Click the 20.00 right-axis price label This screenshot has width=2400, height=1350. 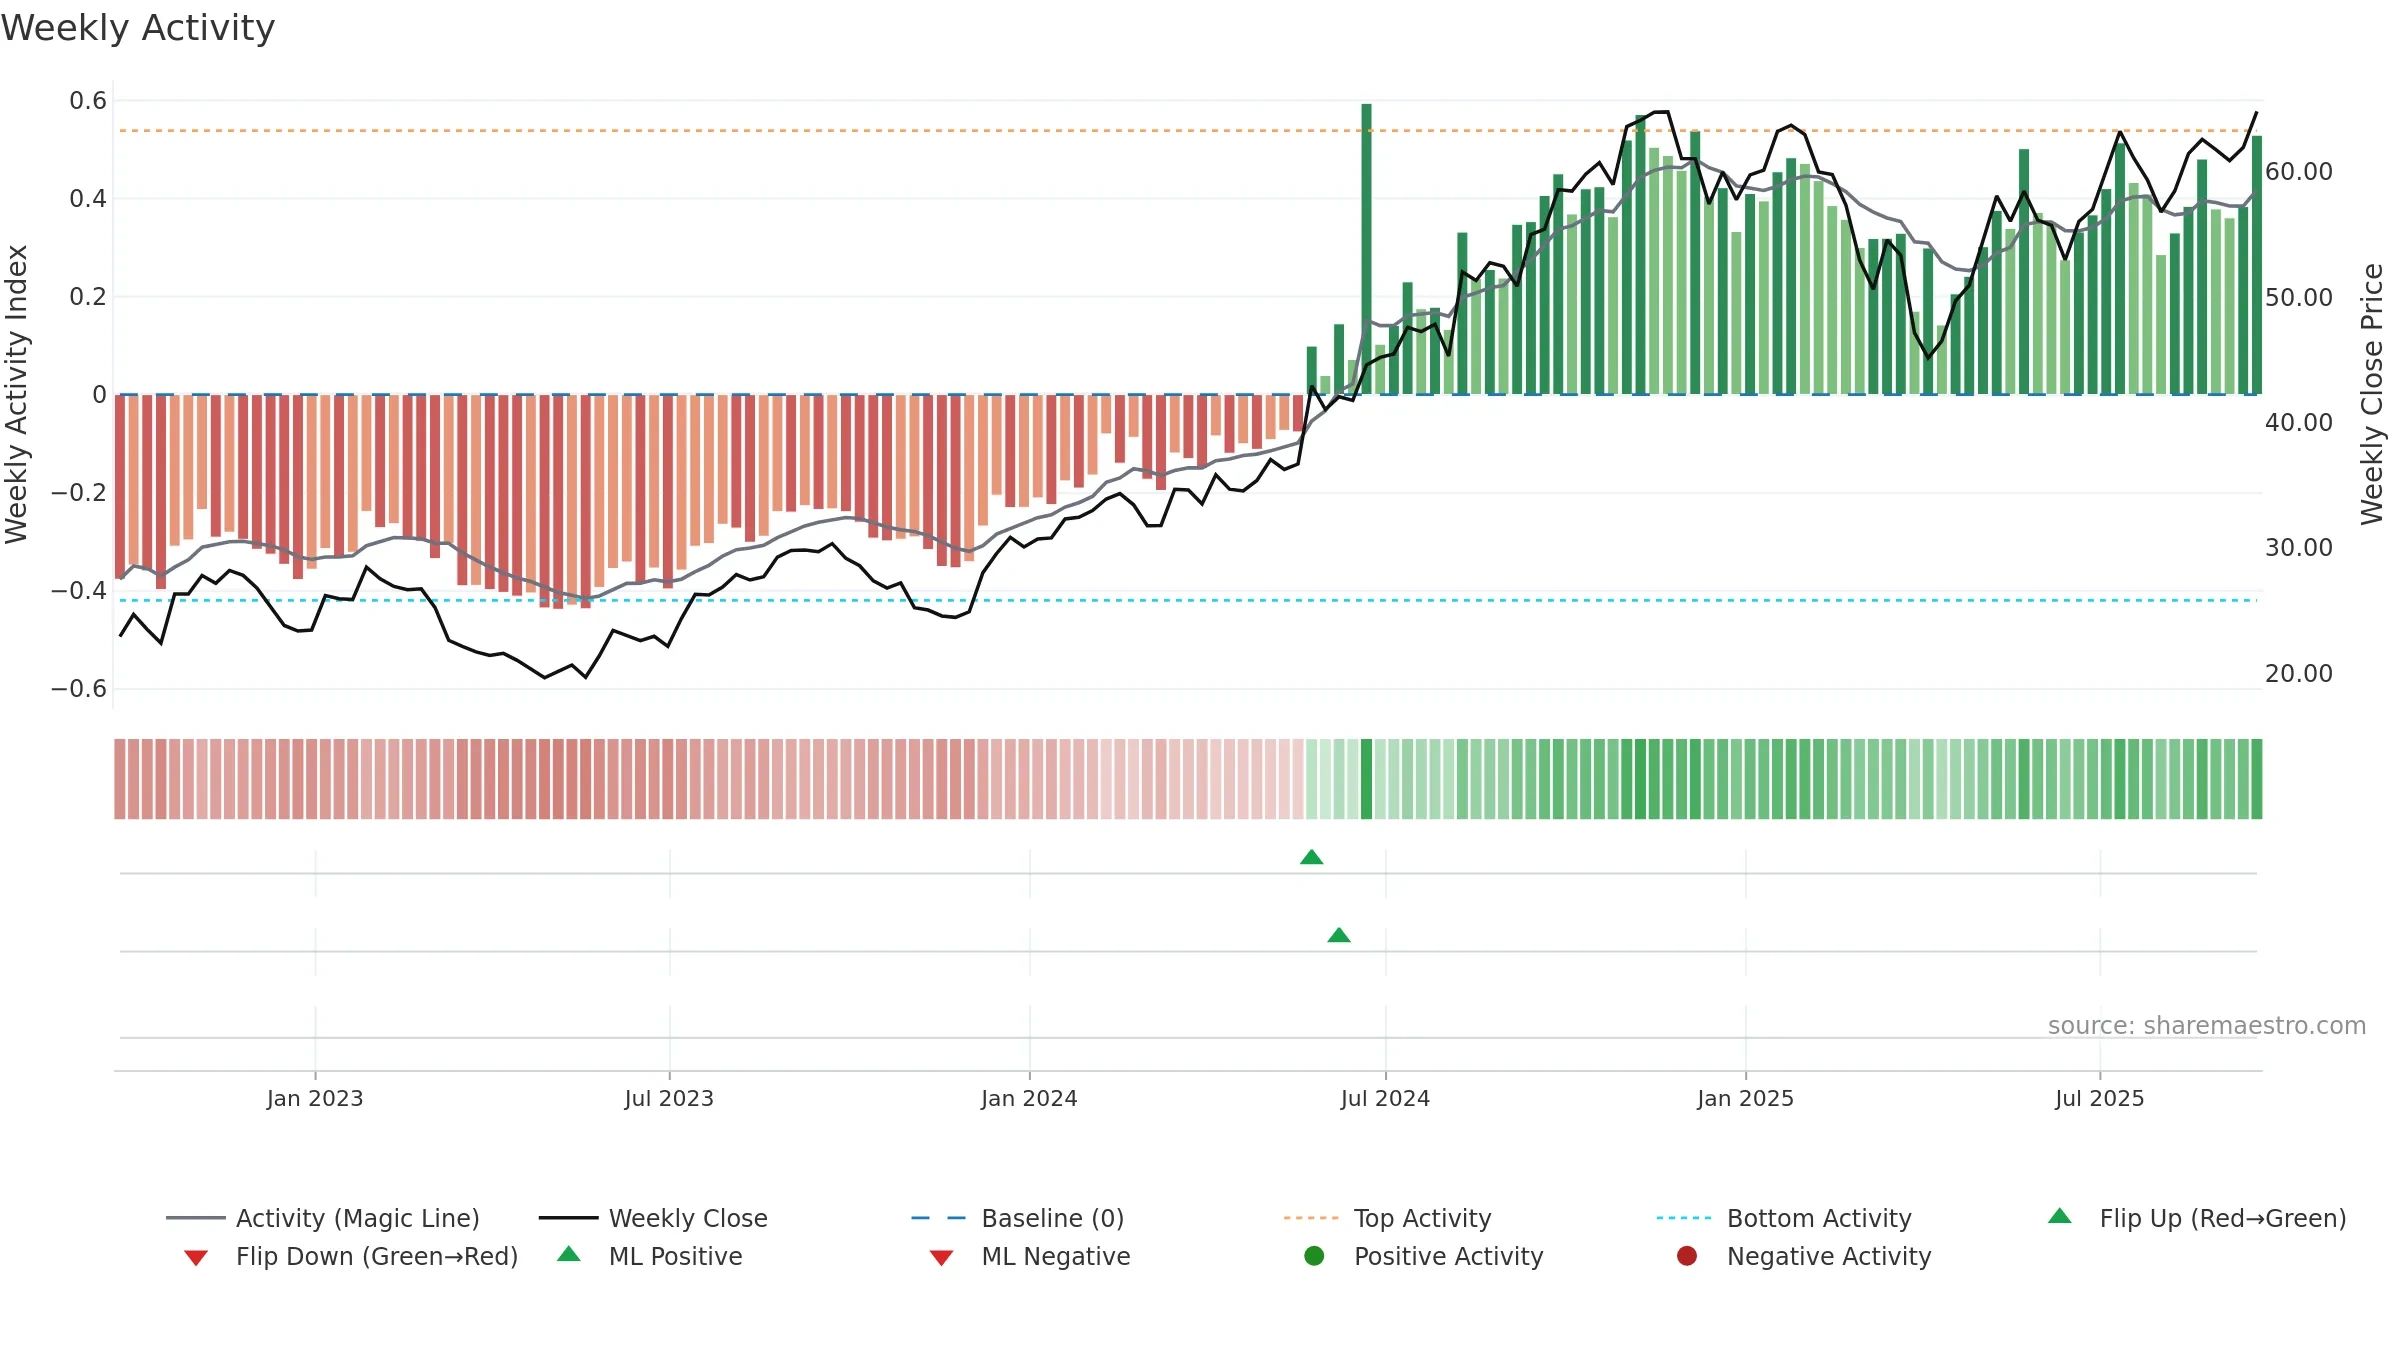pos(2298,673)
